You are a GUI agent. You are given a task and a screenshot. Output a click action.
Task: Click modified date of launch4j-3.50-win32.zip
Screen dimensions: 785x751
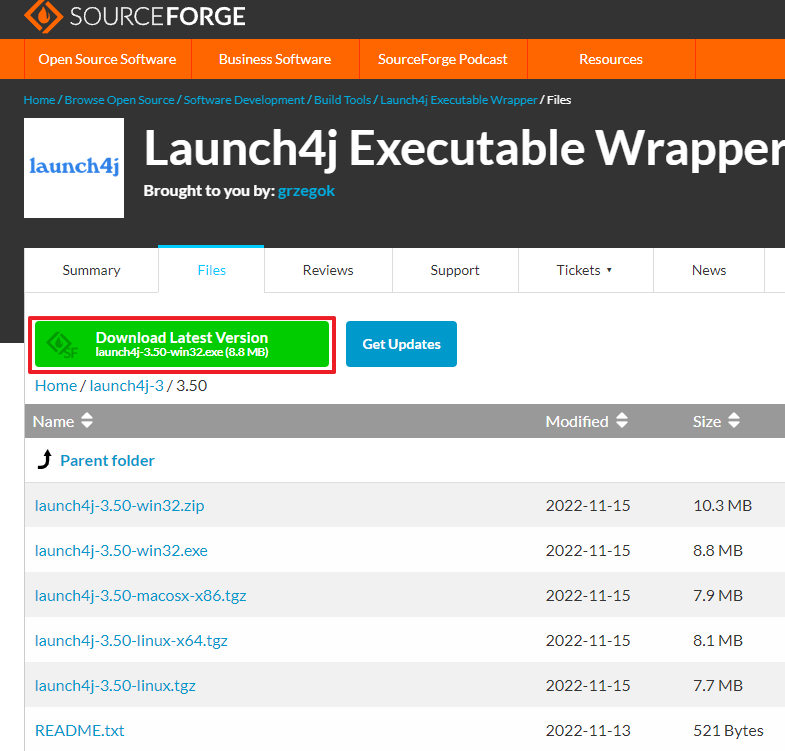(588, 505)
